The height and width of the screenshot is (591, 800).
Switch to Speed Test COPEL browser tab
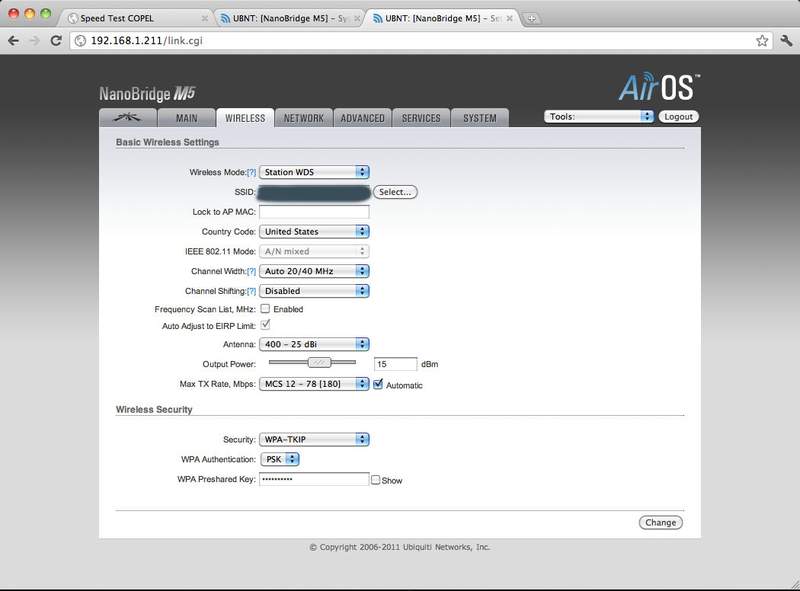[x=135, y=18]
